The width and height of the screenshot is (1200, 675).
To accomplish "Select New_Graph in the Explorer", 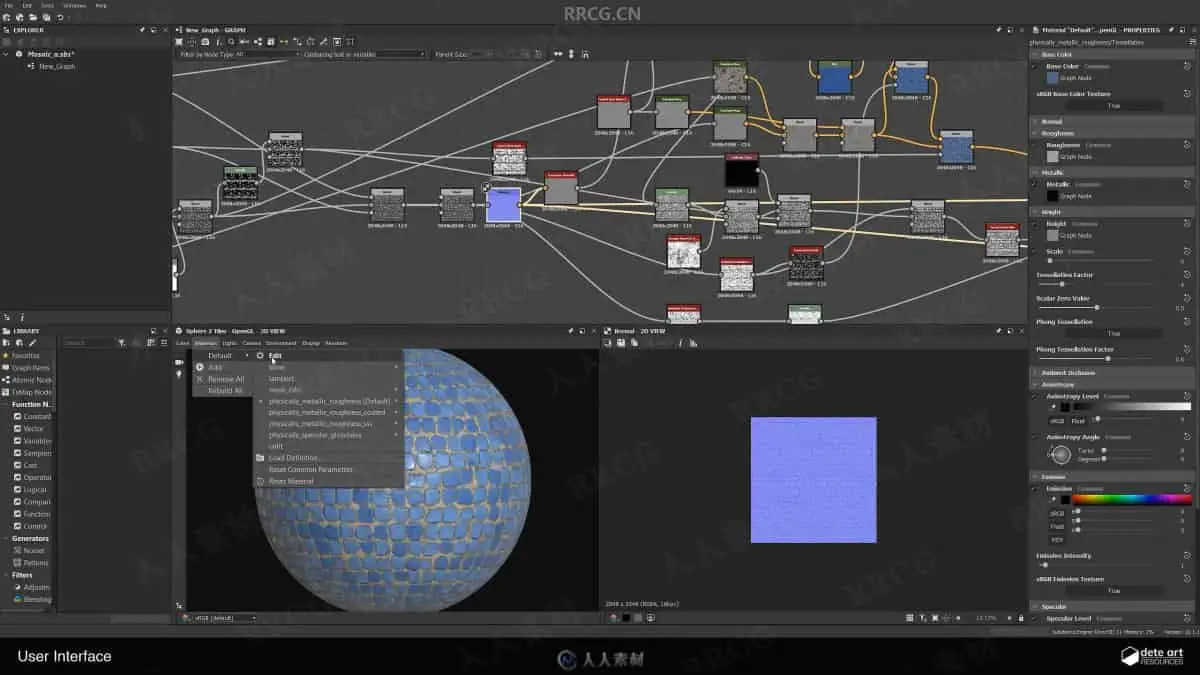I will (x=56, y=66).
